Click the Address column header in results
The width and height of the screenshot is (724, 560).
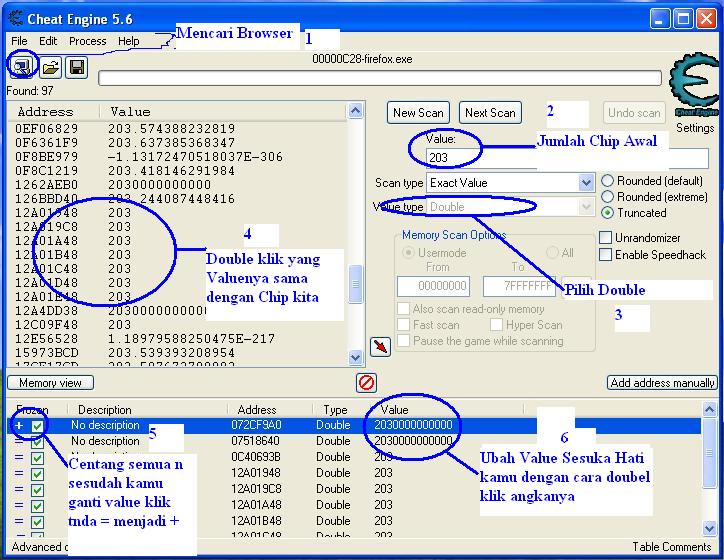point(46,112)
